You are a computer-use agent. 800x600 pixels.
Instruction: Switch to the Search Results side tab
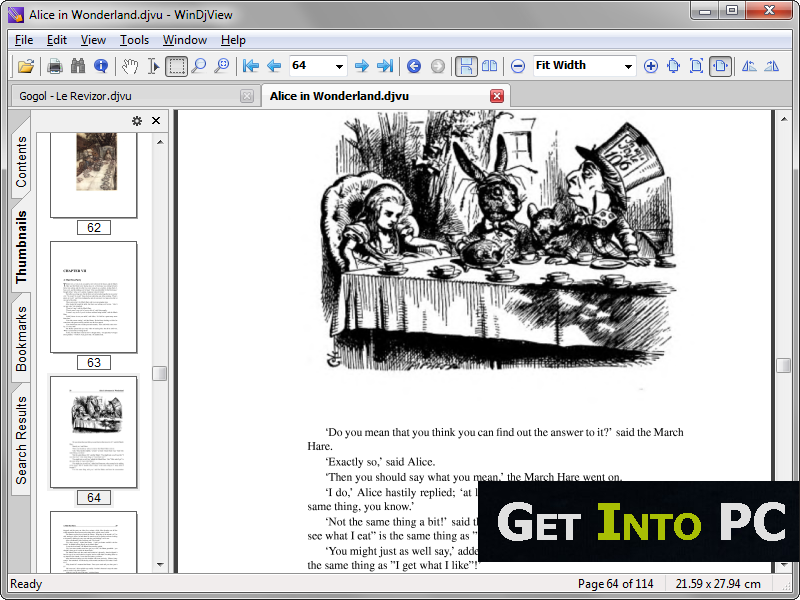coord(21,440)
